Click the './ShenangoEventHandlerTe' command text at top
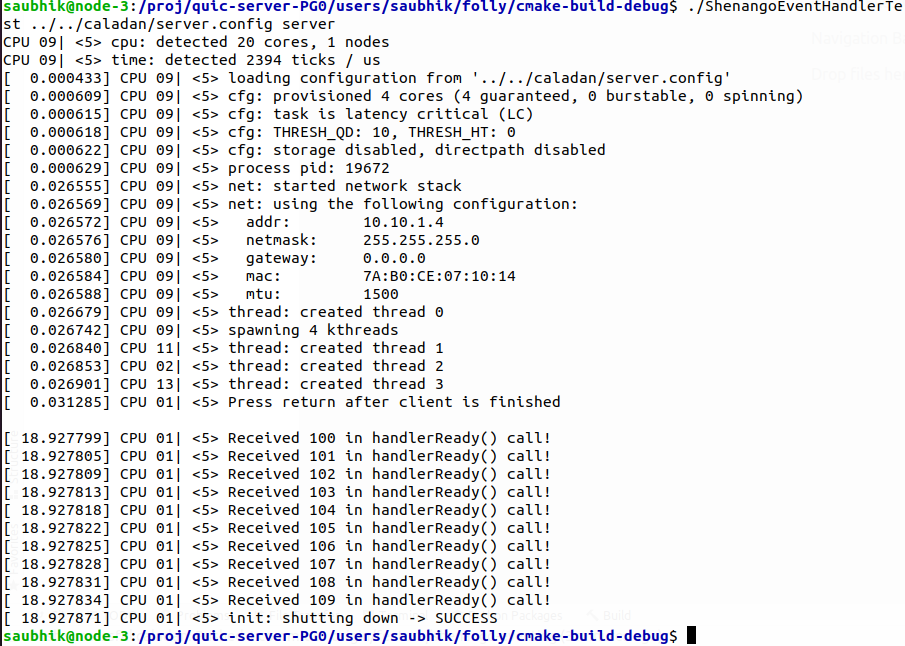Screen dimensions: 905x646 [x=795, y=7]
